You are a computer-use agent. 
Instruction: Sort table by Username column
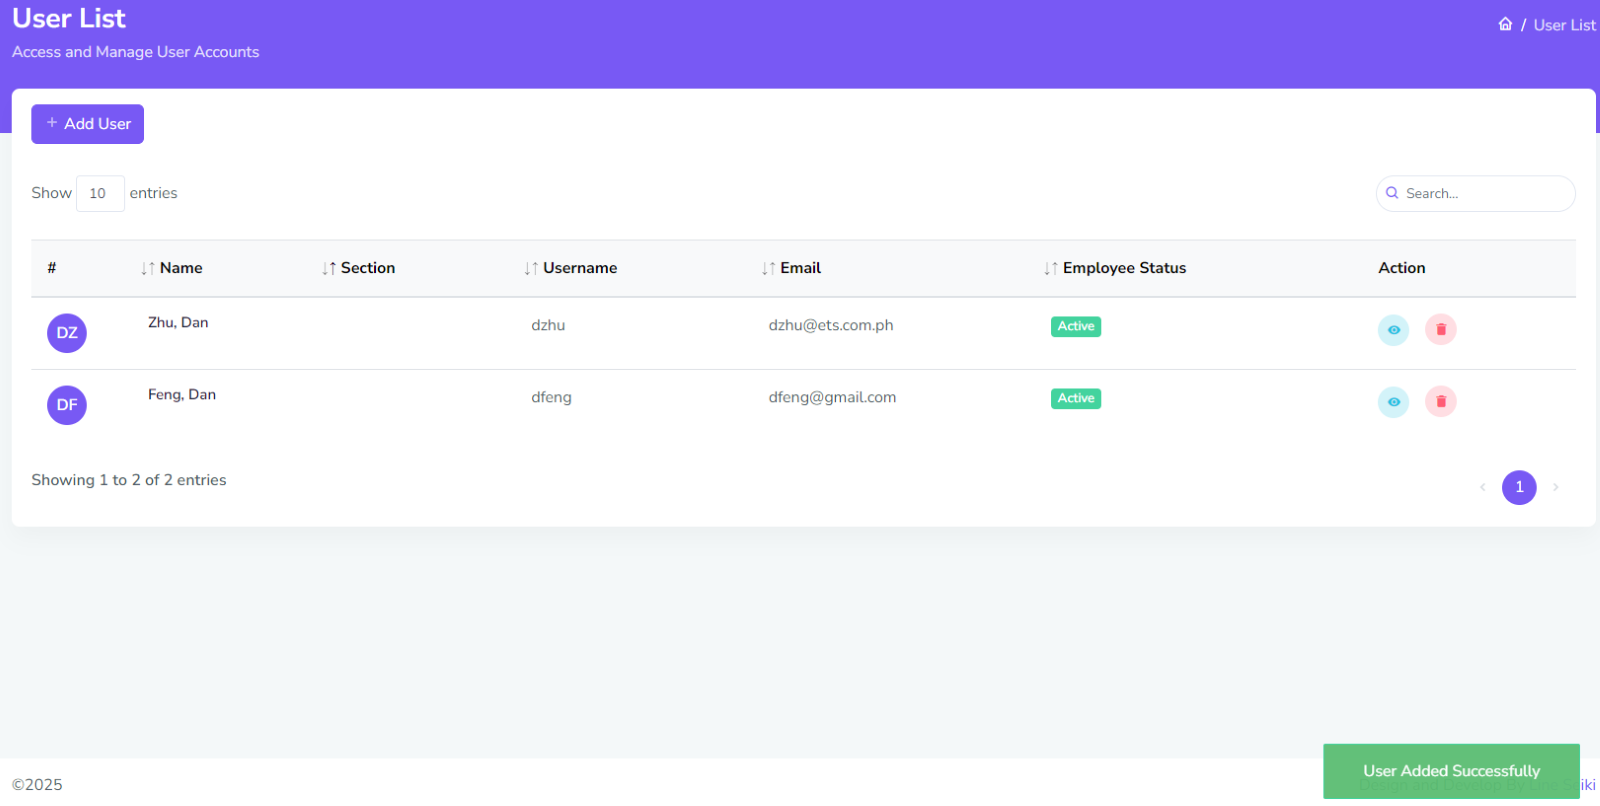pyautogui.click(x=579, y=268)
